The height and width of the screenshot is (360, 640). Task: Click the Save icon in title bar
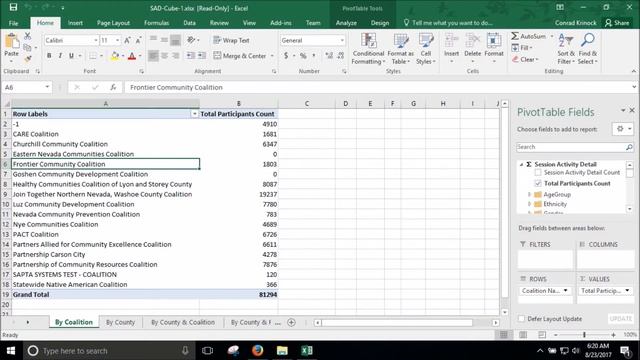[13, 7]
